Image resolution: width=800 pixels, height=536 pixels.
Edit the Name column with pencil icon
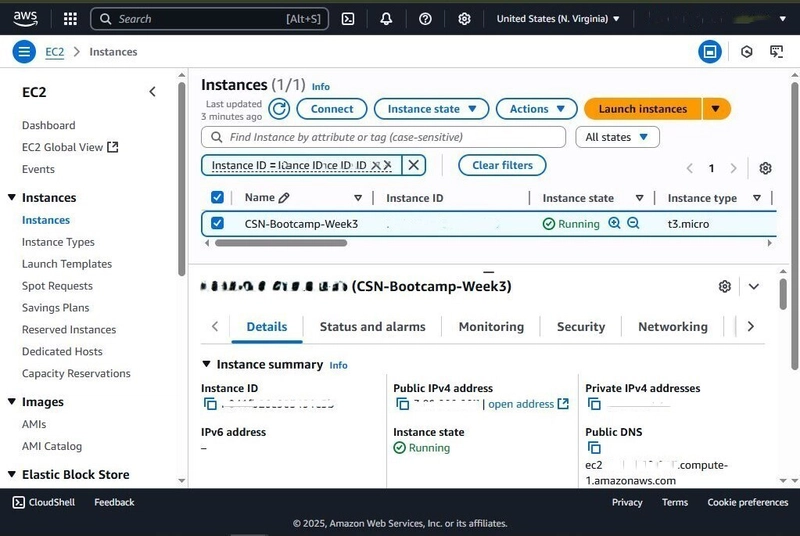coord(284,198)
